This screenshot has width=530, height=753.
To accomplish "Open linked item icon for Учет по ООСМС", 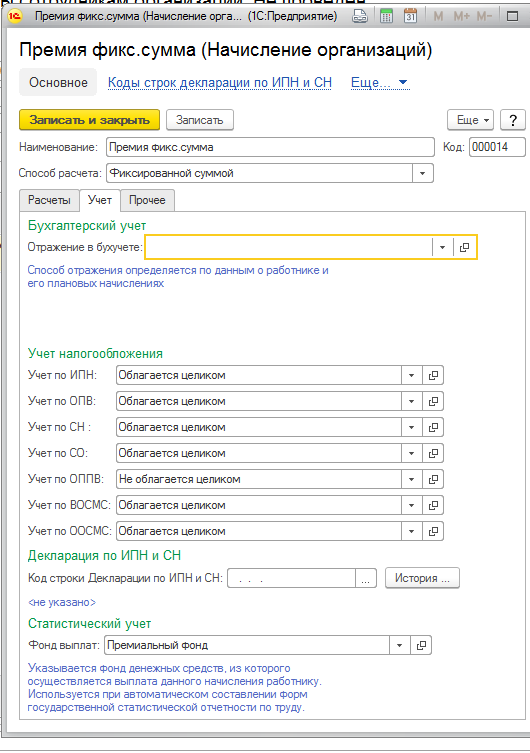I will coord(433,531).
